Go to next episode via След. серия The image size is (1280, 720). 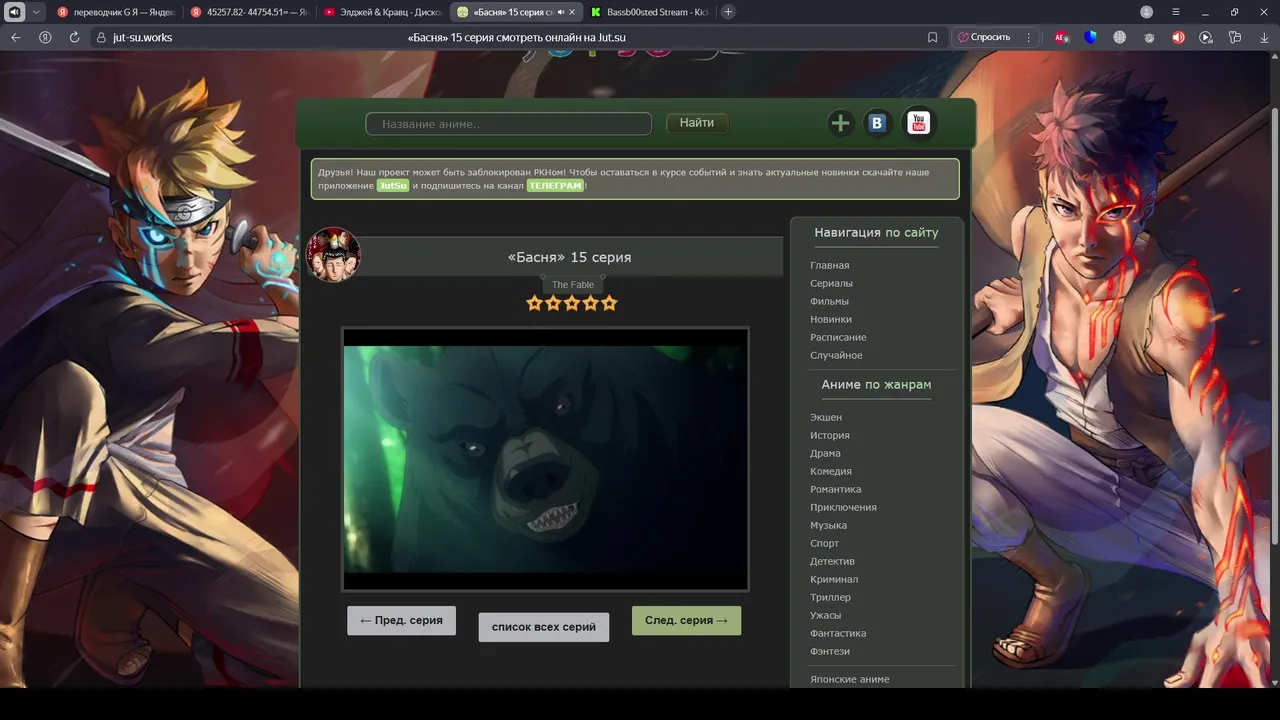pyautogui.click(x=686, y=620)
